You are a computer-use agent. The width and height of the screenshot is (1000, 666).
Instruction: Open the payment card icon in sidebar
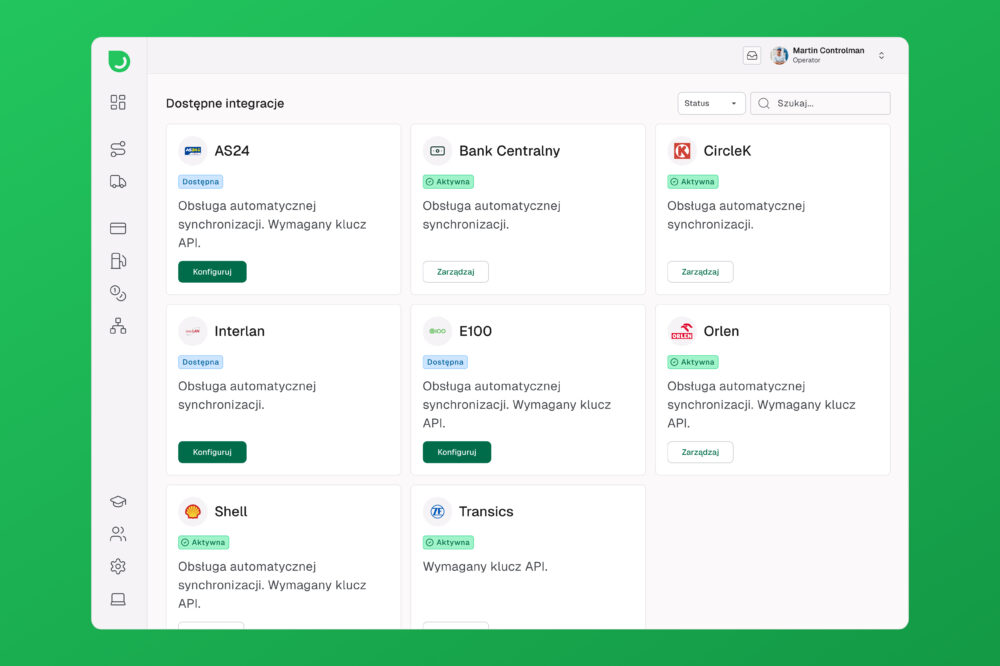pos(118,228)
